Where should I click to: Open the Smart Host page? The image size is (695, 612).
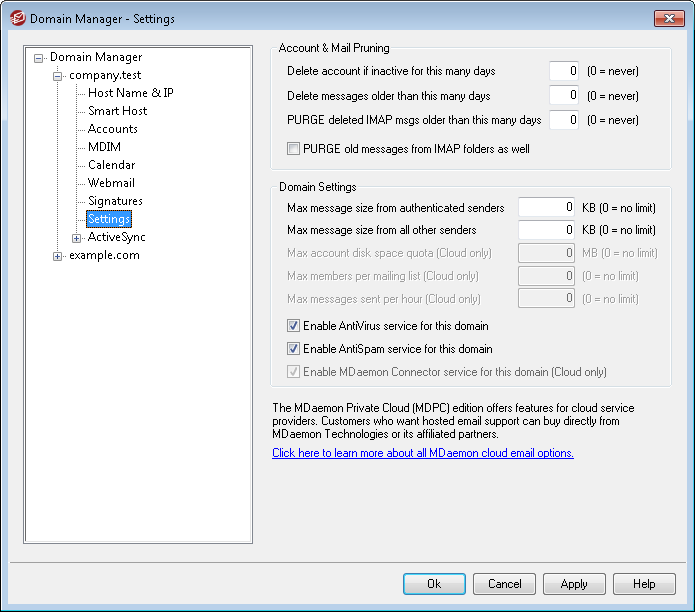coord(117,111)
